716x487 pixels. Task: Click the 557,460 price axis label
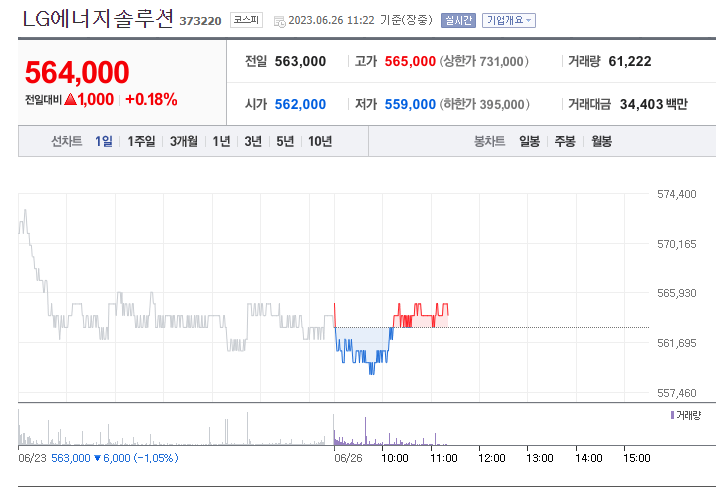[x=677, y=393]
